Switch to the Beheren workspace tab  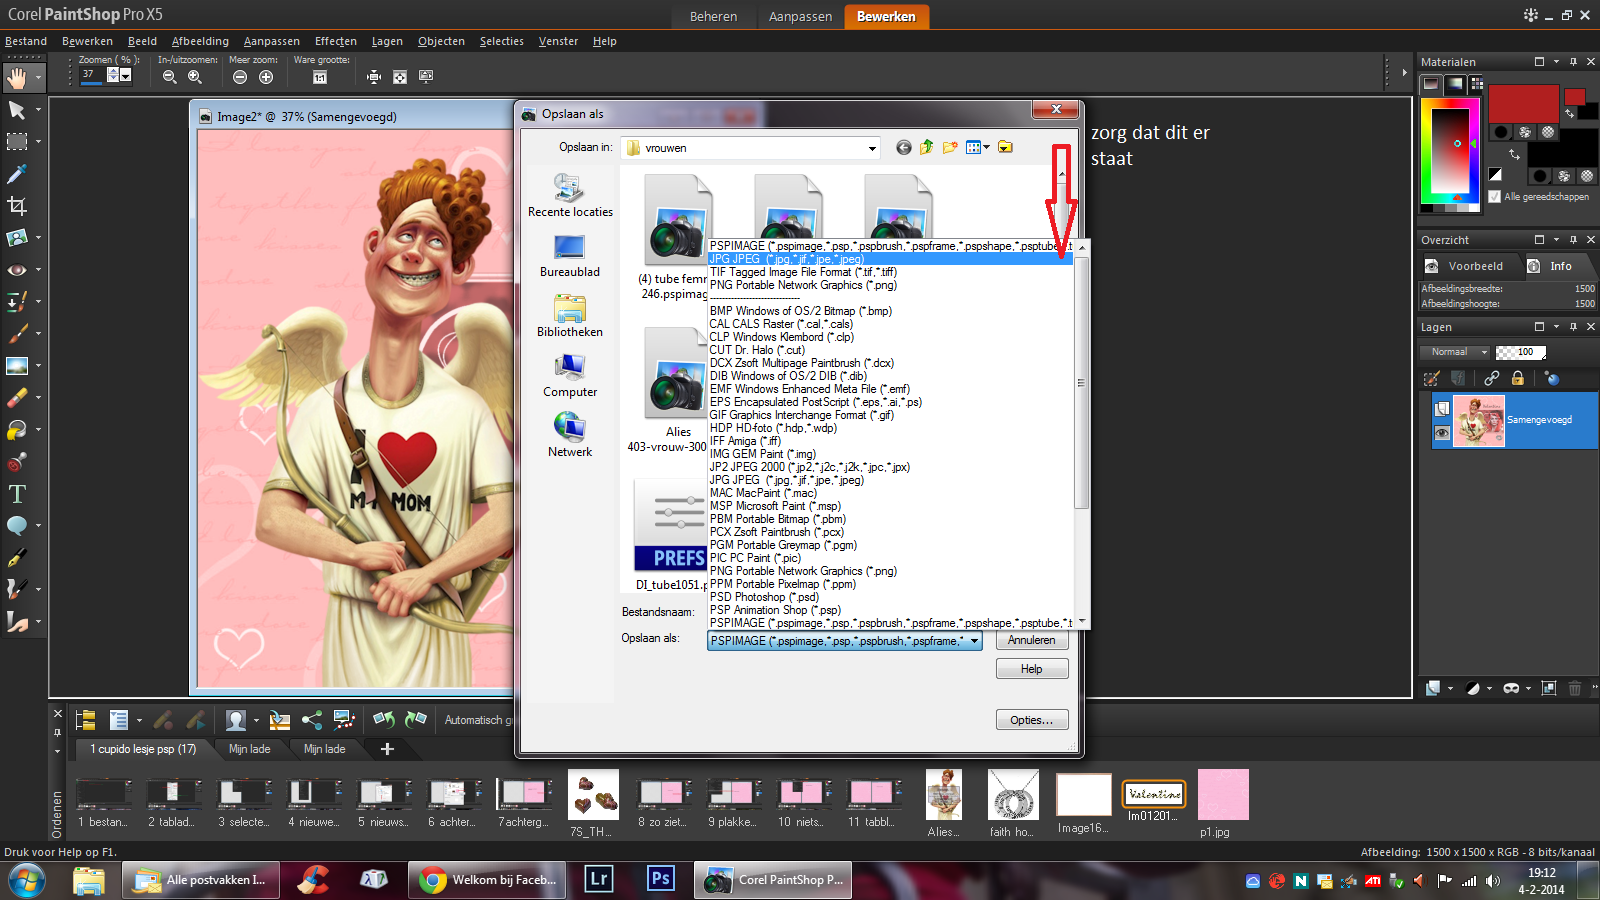713,17
